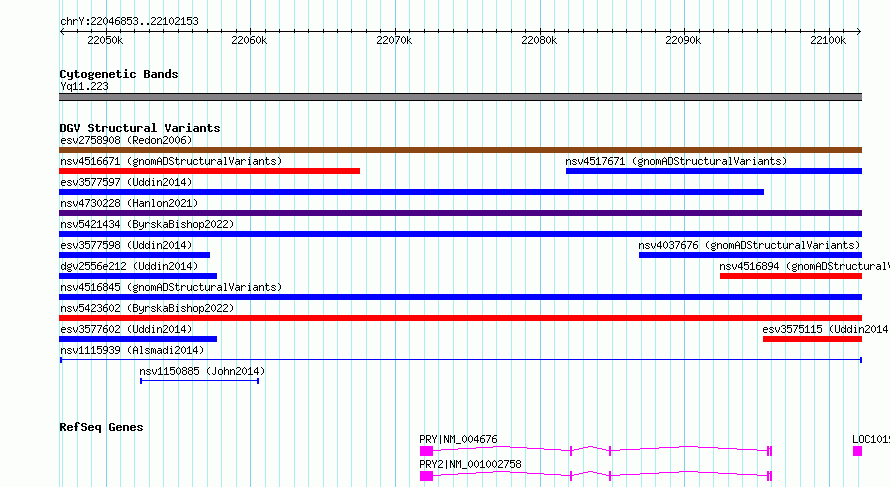Image resolution: width=890 pixels, height=487 pixels.
Task: Open the nsv1150885 (John2014) thin line feature
Action: pos(200,381)
